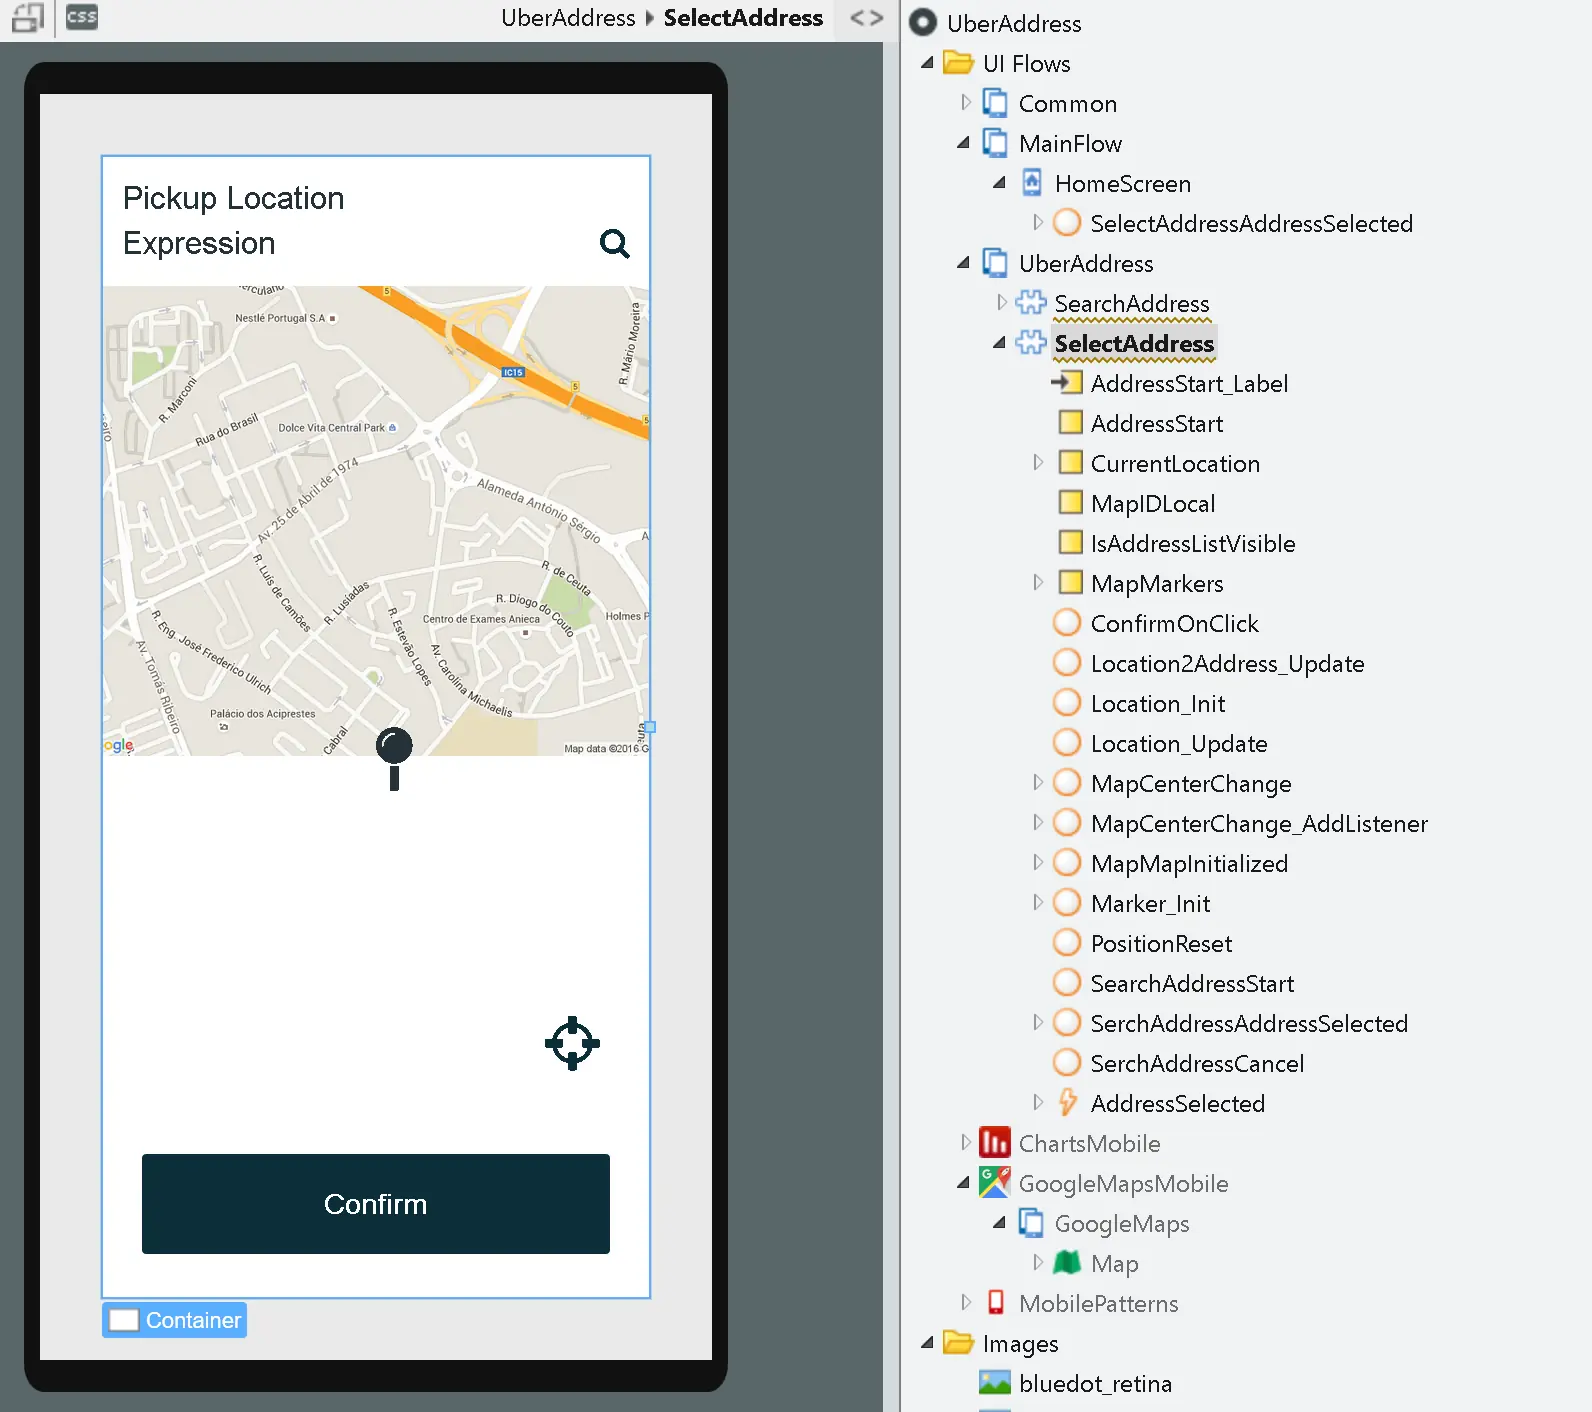This screenshot has width=1592, height=1412.
Task: Click the crosshair current location icon
Action: click(x=572, y=1043)
